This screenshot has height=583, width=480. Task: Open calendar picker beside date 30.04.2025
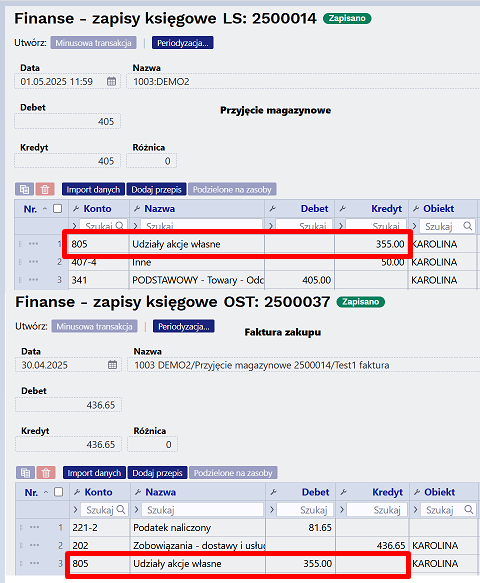112,365
